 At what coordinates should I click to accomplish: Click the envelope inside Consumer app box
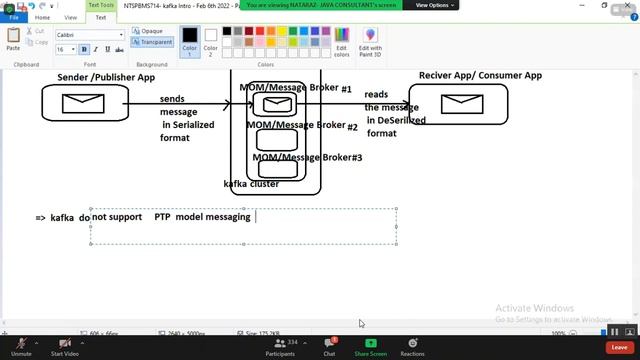pos(462,104)
